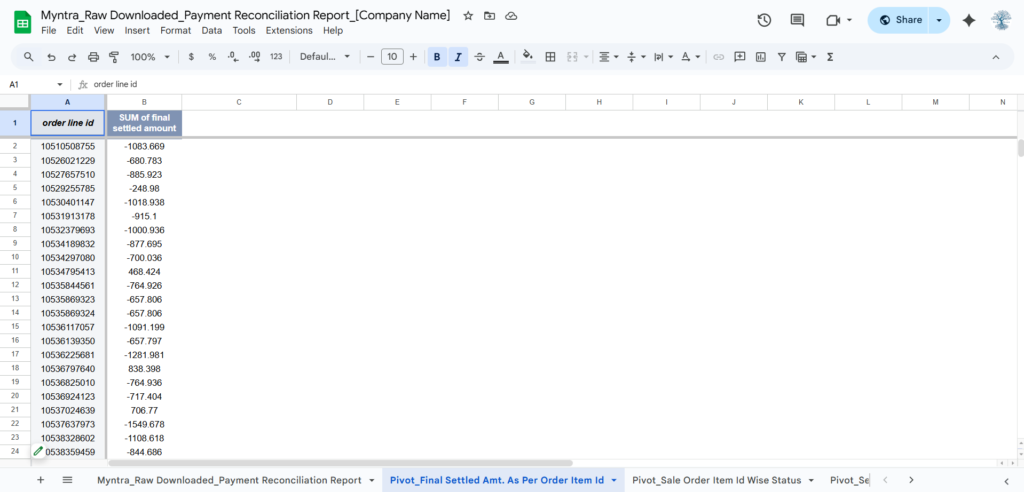The height and width of the screenshot is (492, 1024).
Task: Click the undo arrow icon
Action: point(51,57)
